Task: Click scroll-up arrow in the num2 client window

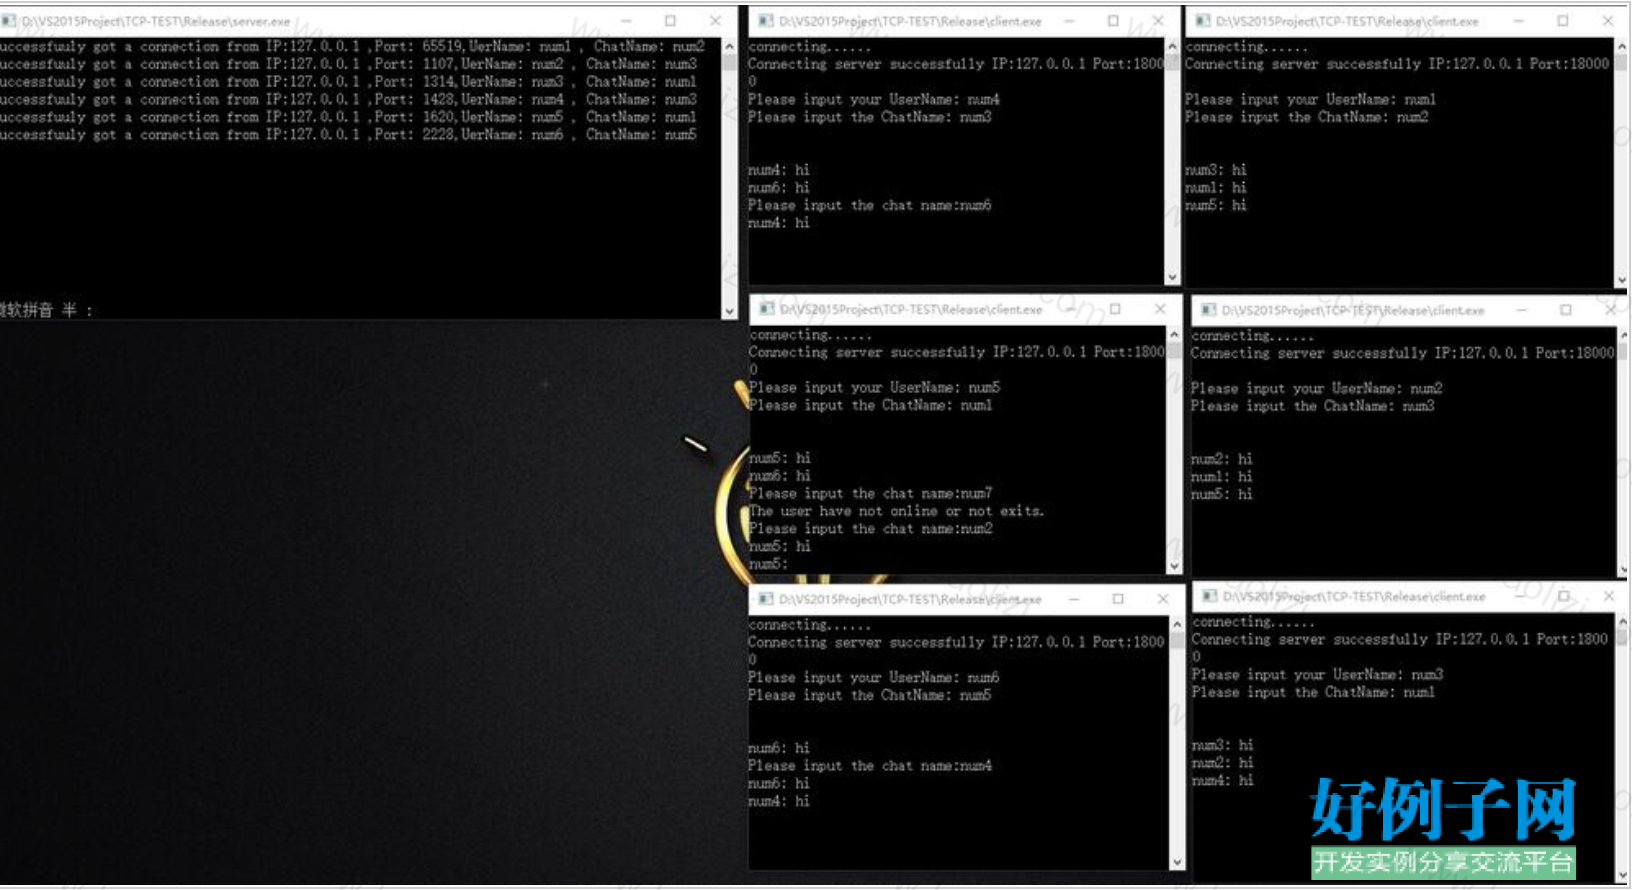Action: (x=1622, y=336)
